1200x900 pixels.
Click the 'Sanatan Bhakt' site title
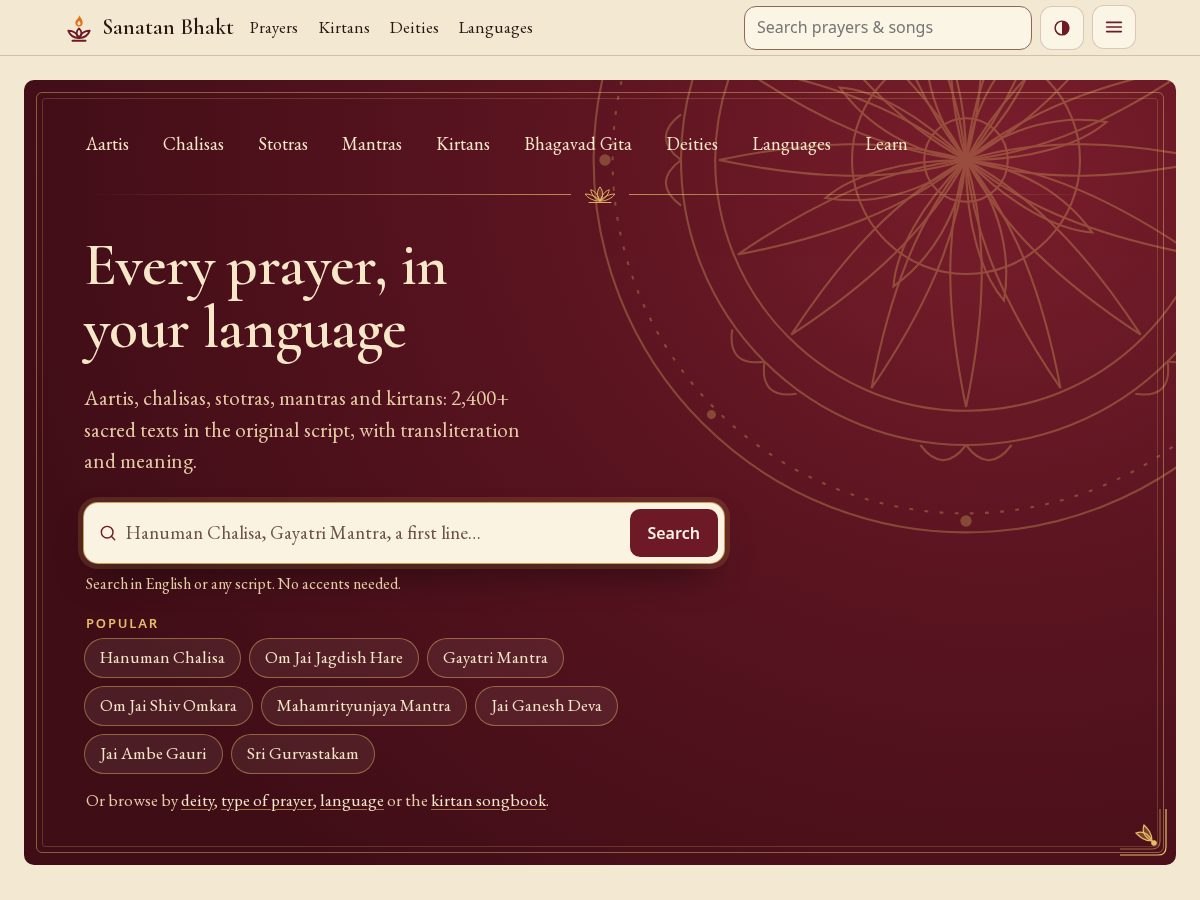pos(168,27)
